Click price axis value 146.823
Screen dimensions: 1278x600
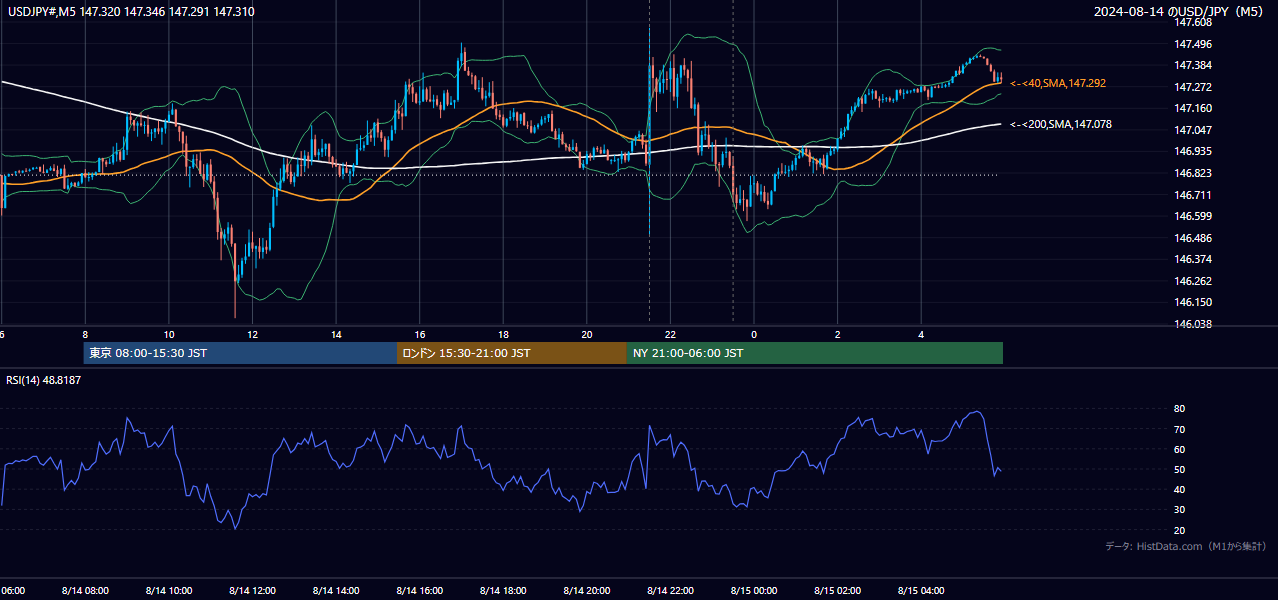point(1193,173)
